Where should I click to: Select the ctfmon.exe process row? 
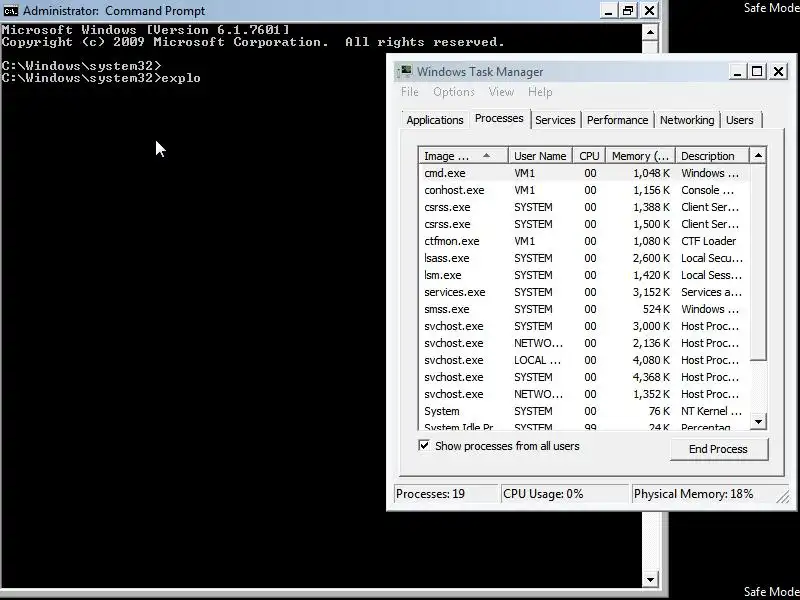584,241
